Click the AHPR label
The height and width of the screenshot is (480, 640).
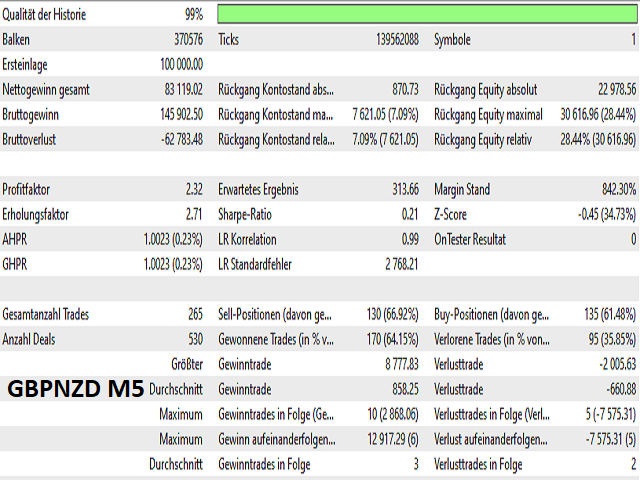(x=15, y=239)
